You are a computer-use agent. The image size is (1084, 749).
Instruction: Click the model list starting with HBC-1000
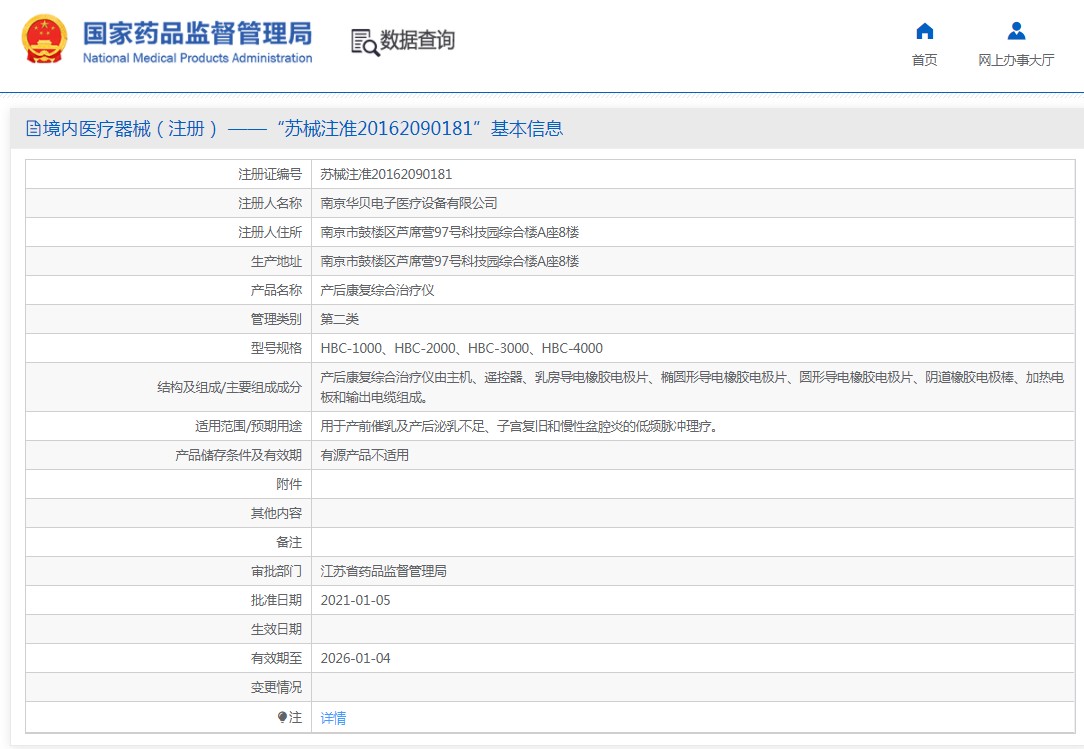[x=461, y=348]
